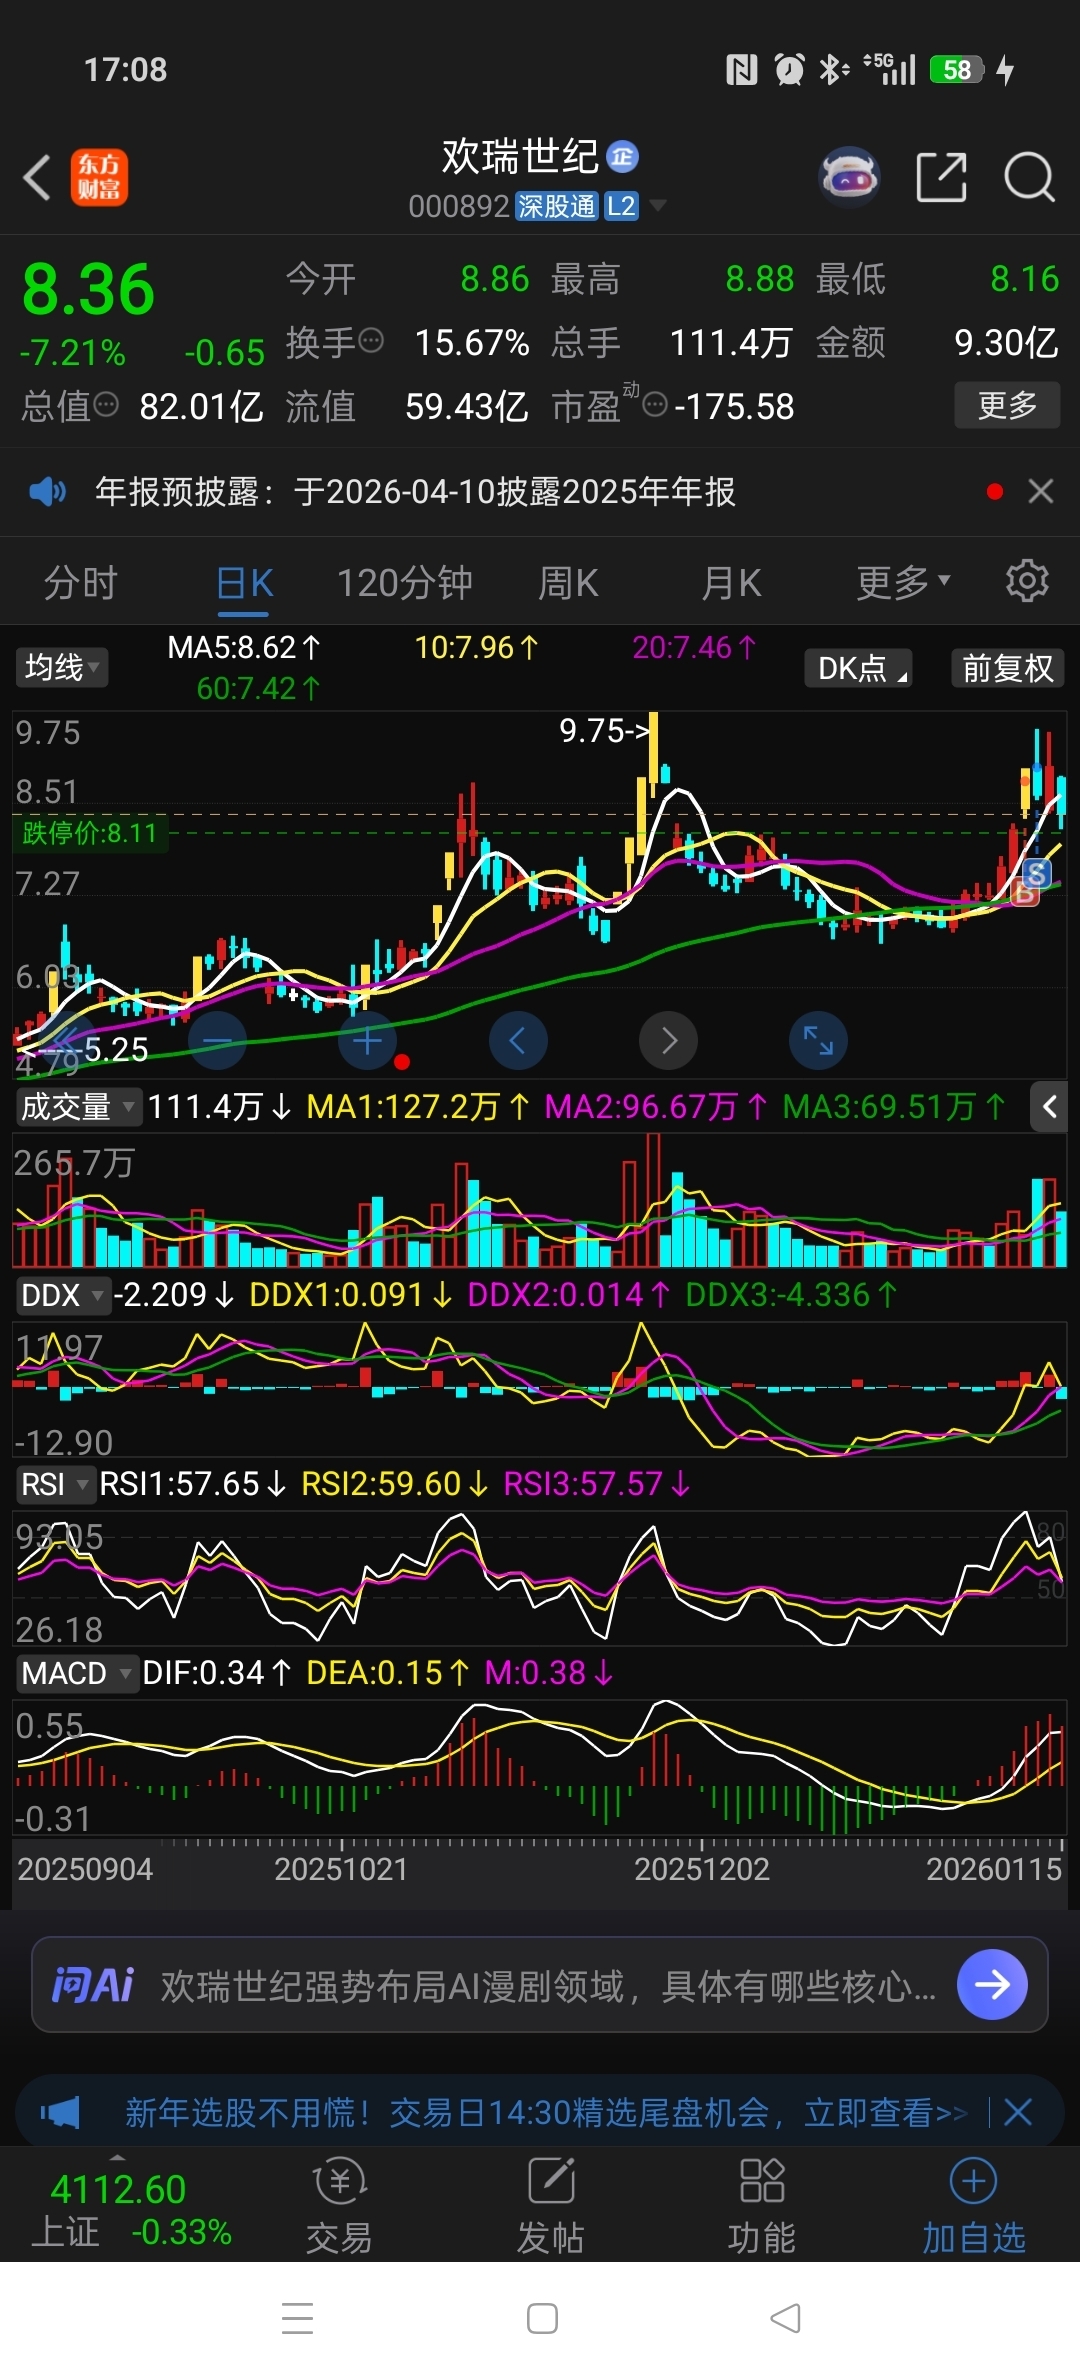Send the 问AI question arrow button
The width and height of the screenshot is (1080, 2374).
(x=992, y=1984)
